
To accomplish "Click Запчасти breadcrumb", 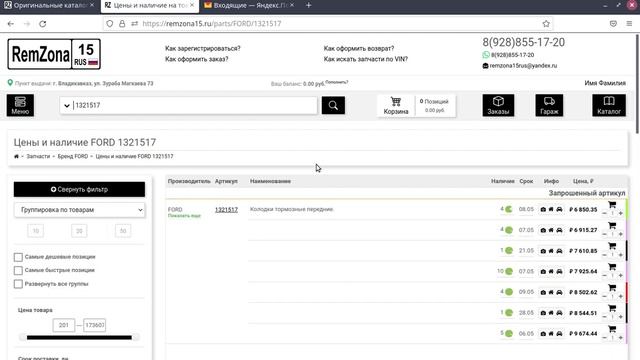I will coord(38,156).
